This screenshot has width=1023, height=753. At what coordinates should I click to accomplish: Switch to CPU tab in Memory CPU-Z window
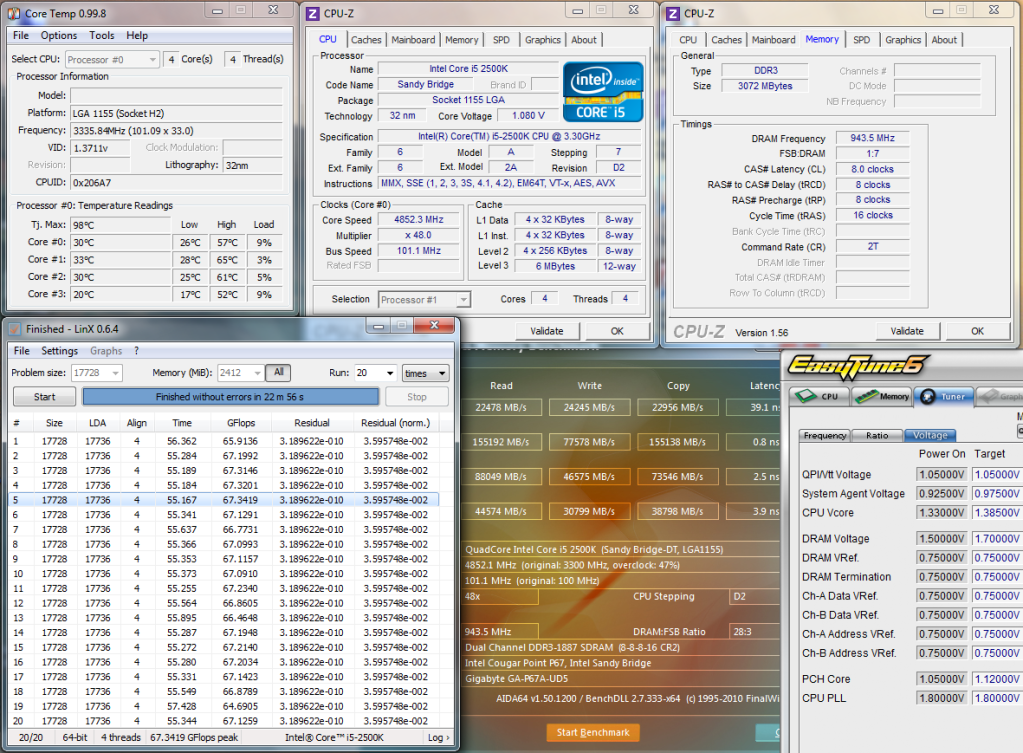pos(688,40)
